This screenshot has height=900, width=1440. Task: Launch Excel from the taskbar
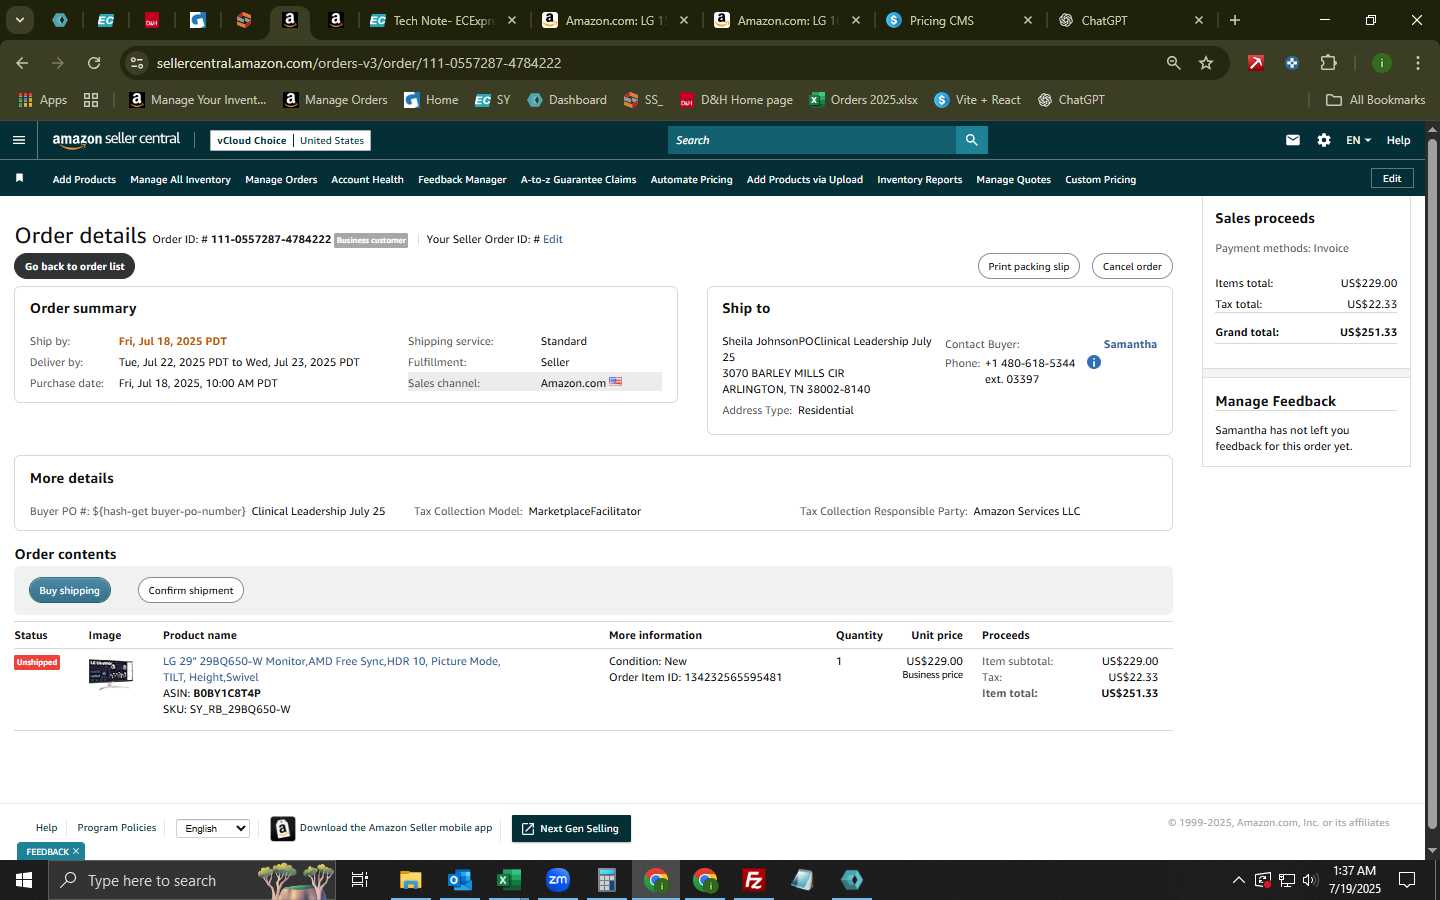pyautogui.click(x=508, y=880)
